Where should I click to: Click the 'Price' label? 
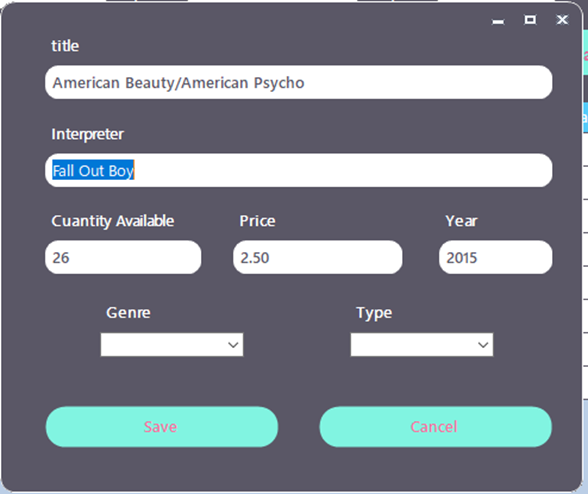pos(257,221)
